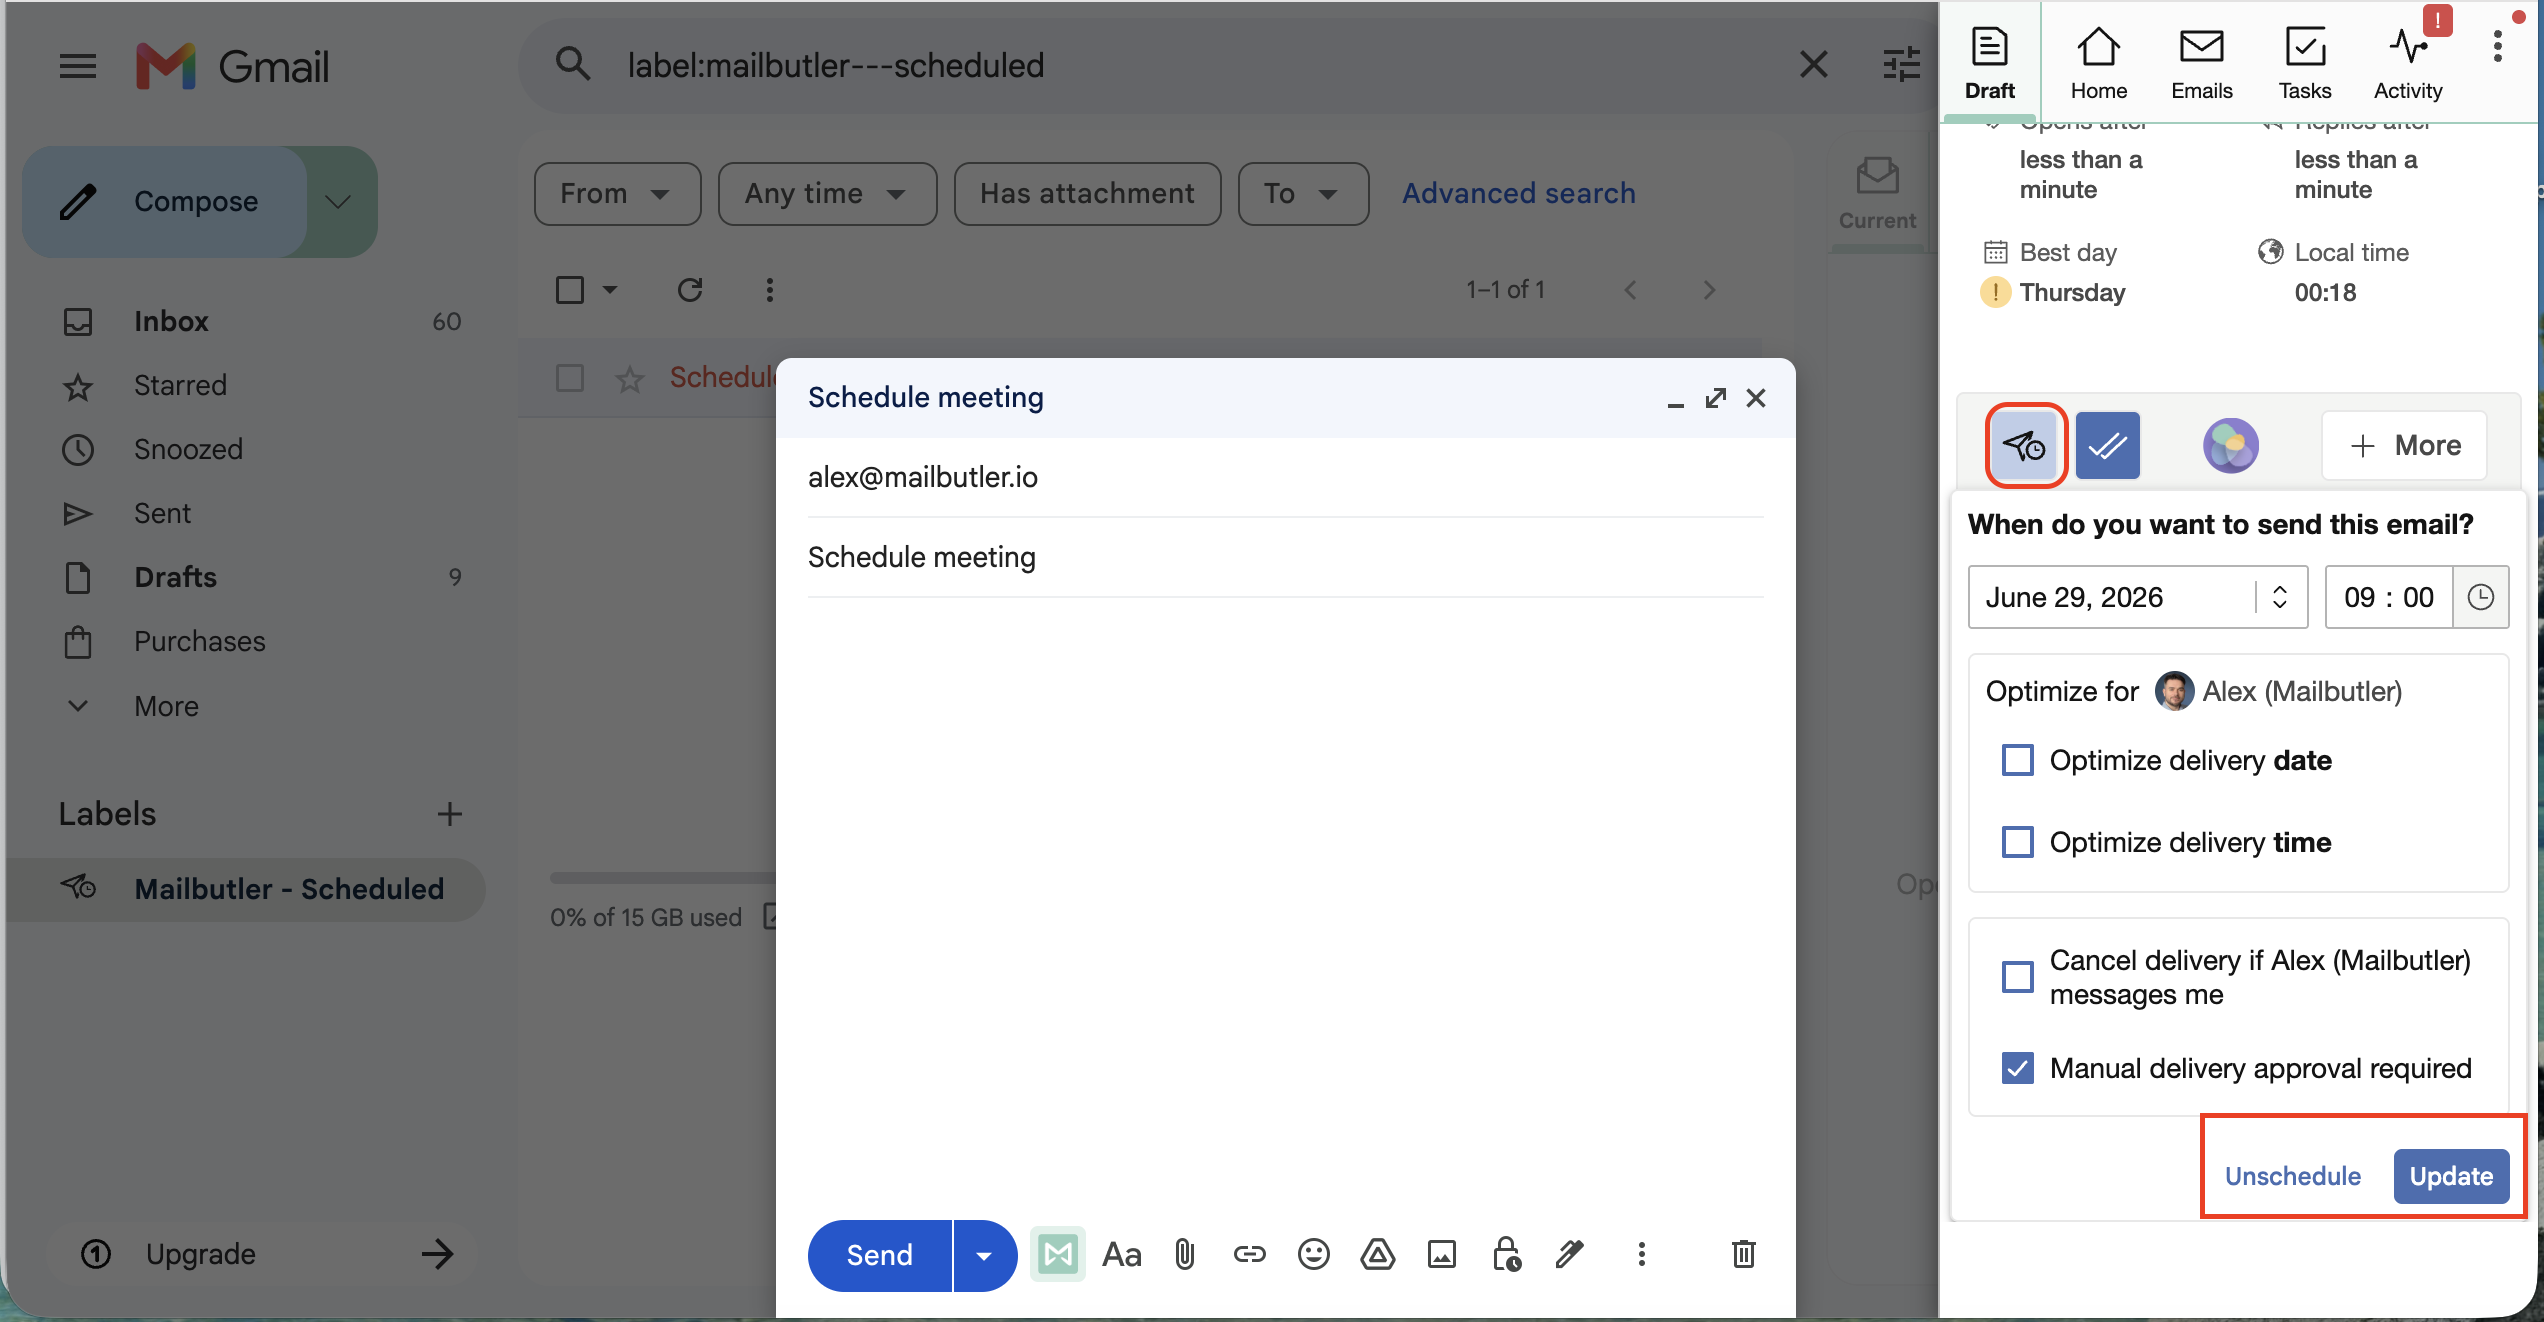
Task: Clear the search with the X icon
Action: pos(1813,65)
